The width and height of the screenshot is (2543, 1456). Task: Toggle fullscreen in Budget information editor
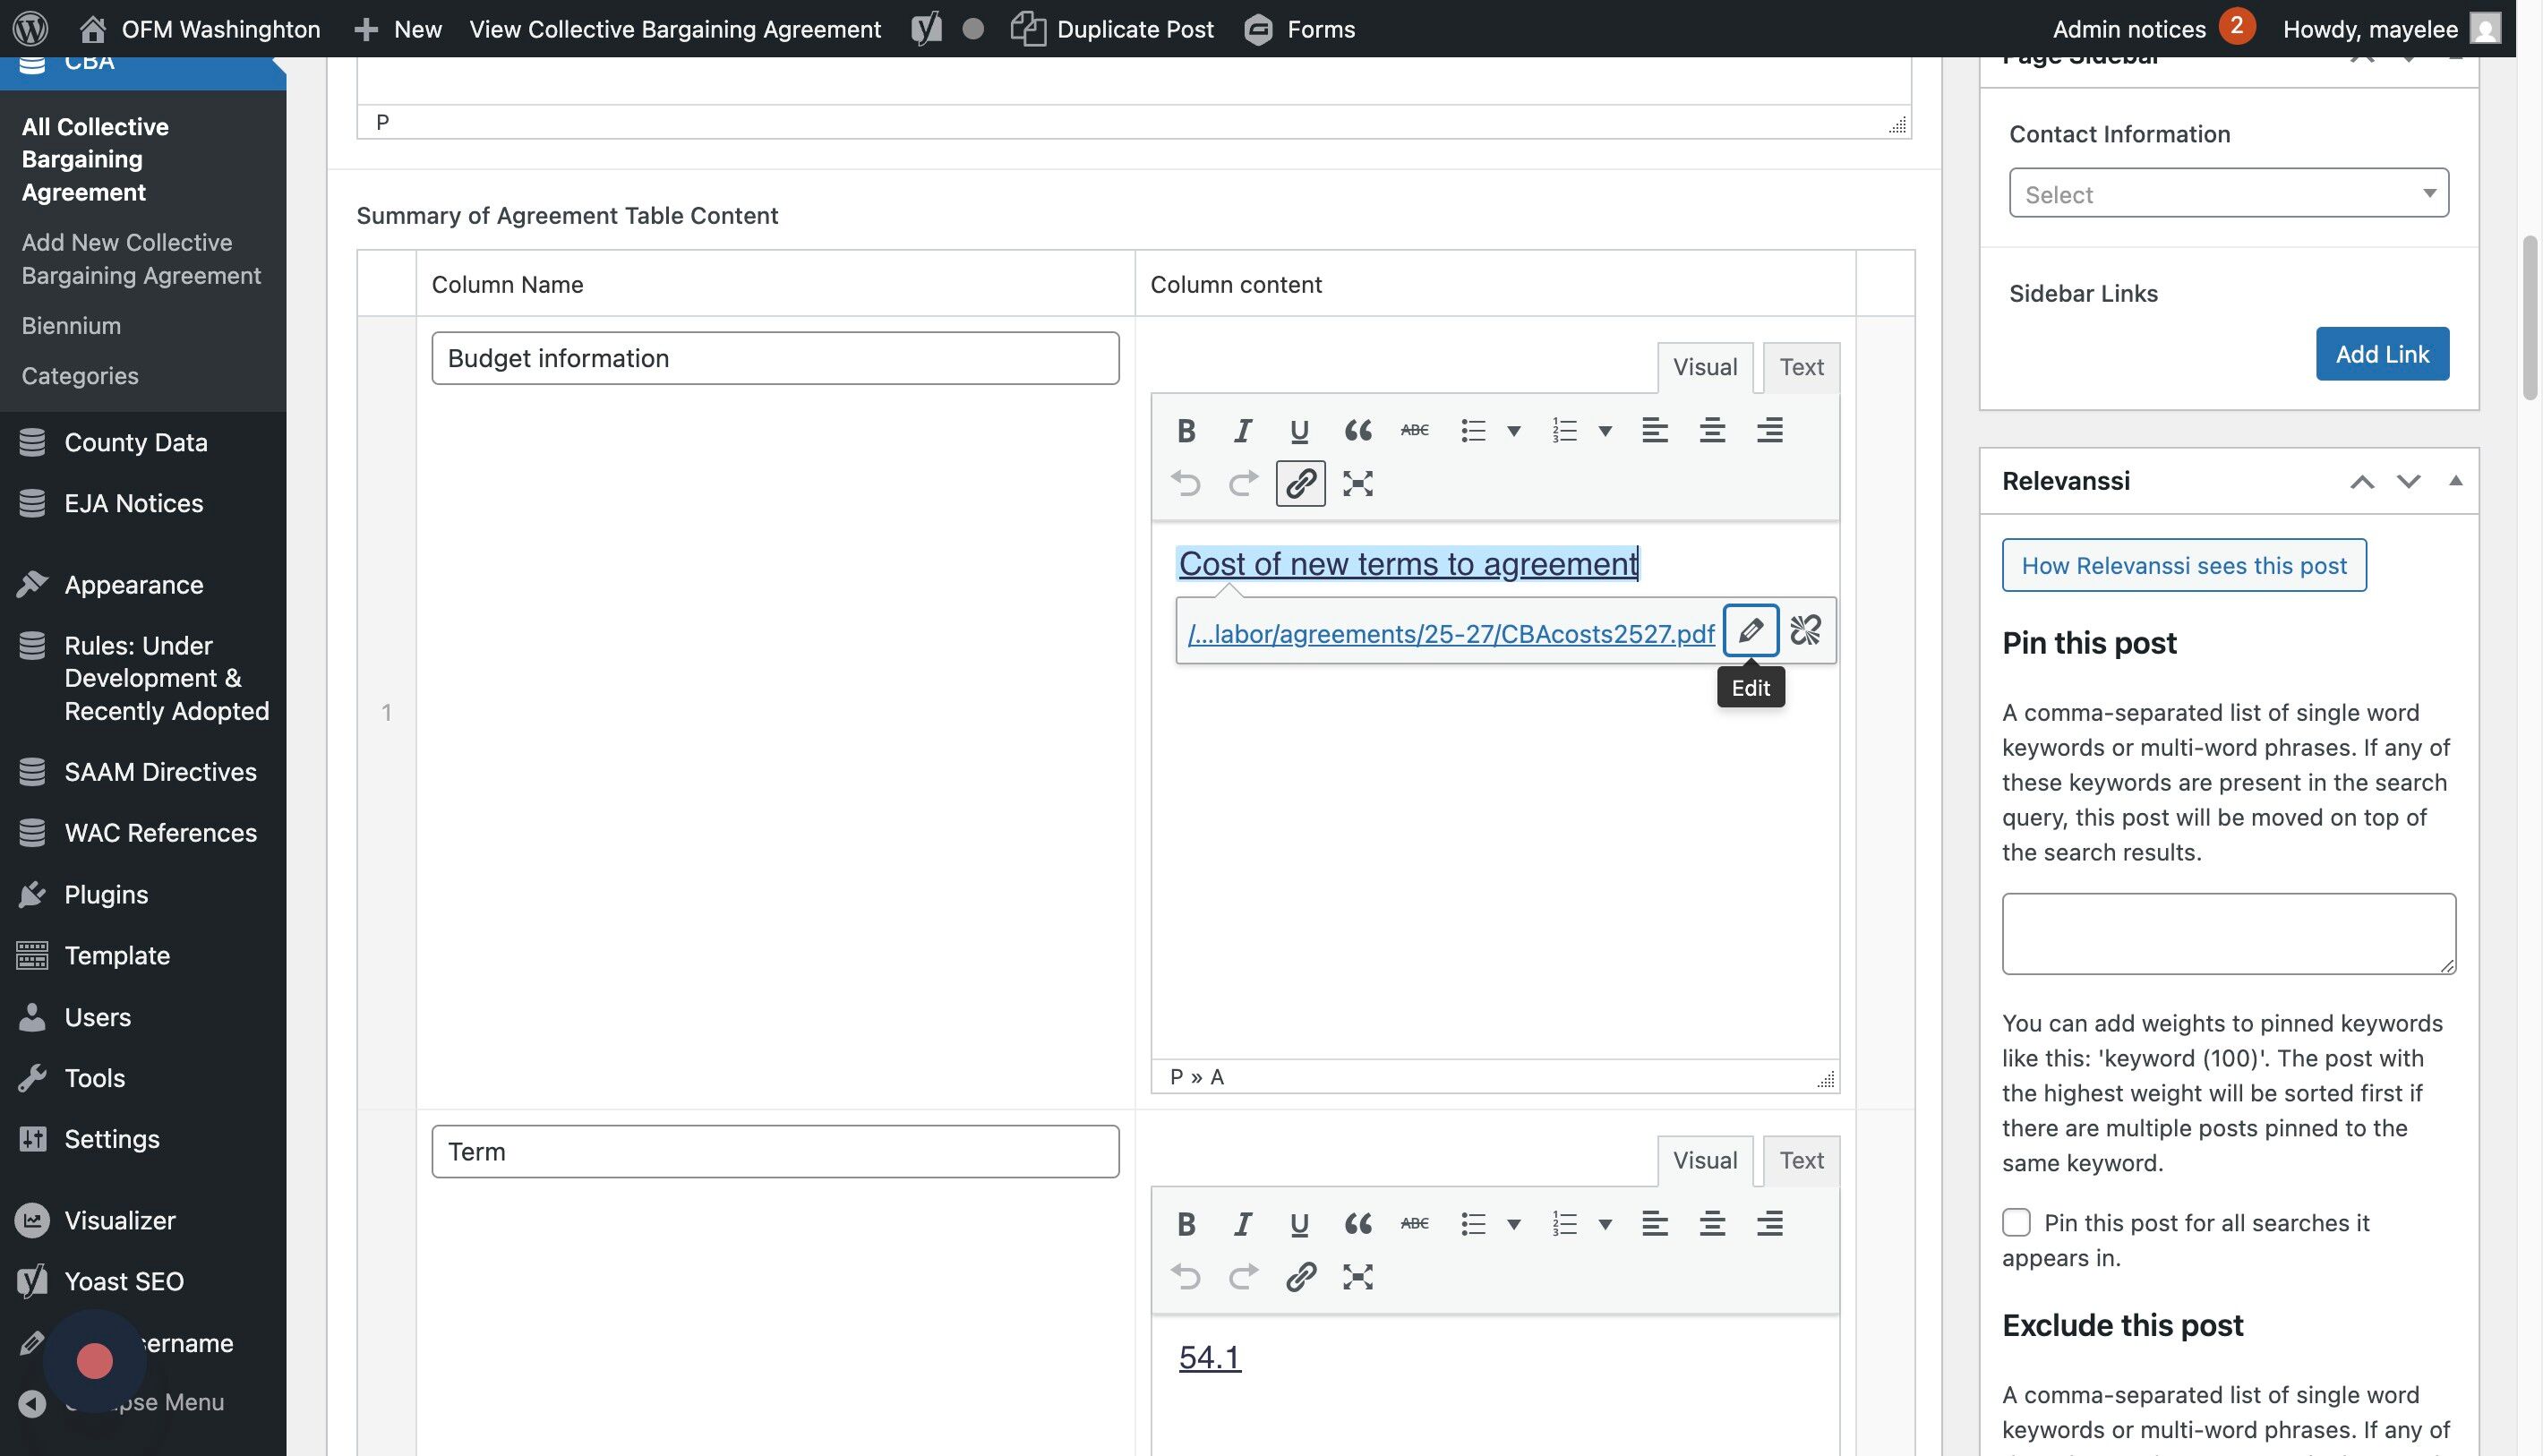[1357, 484]
